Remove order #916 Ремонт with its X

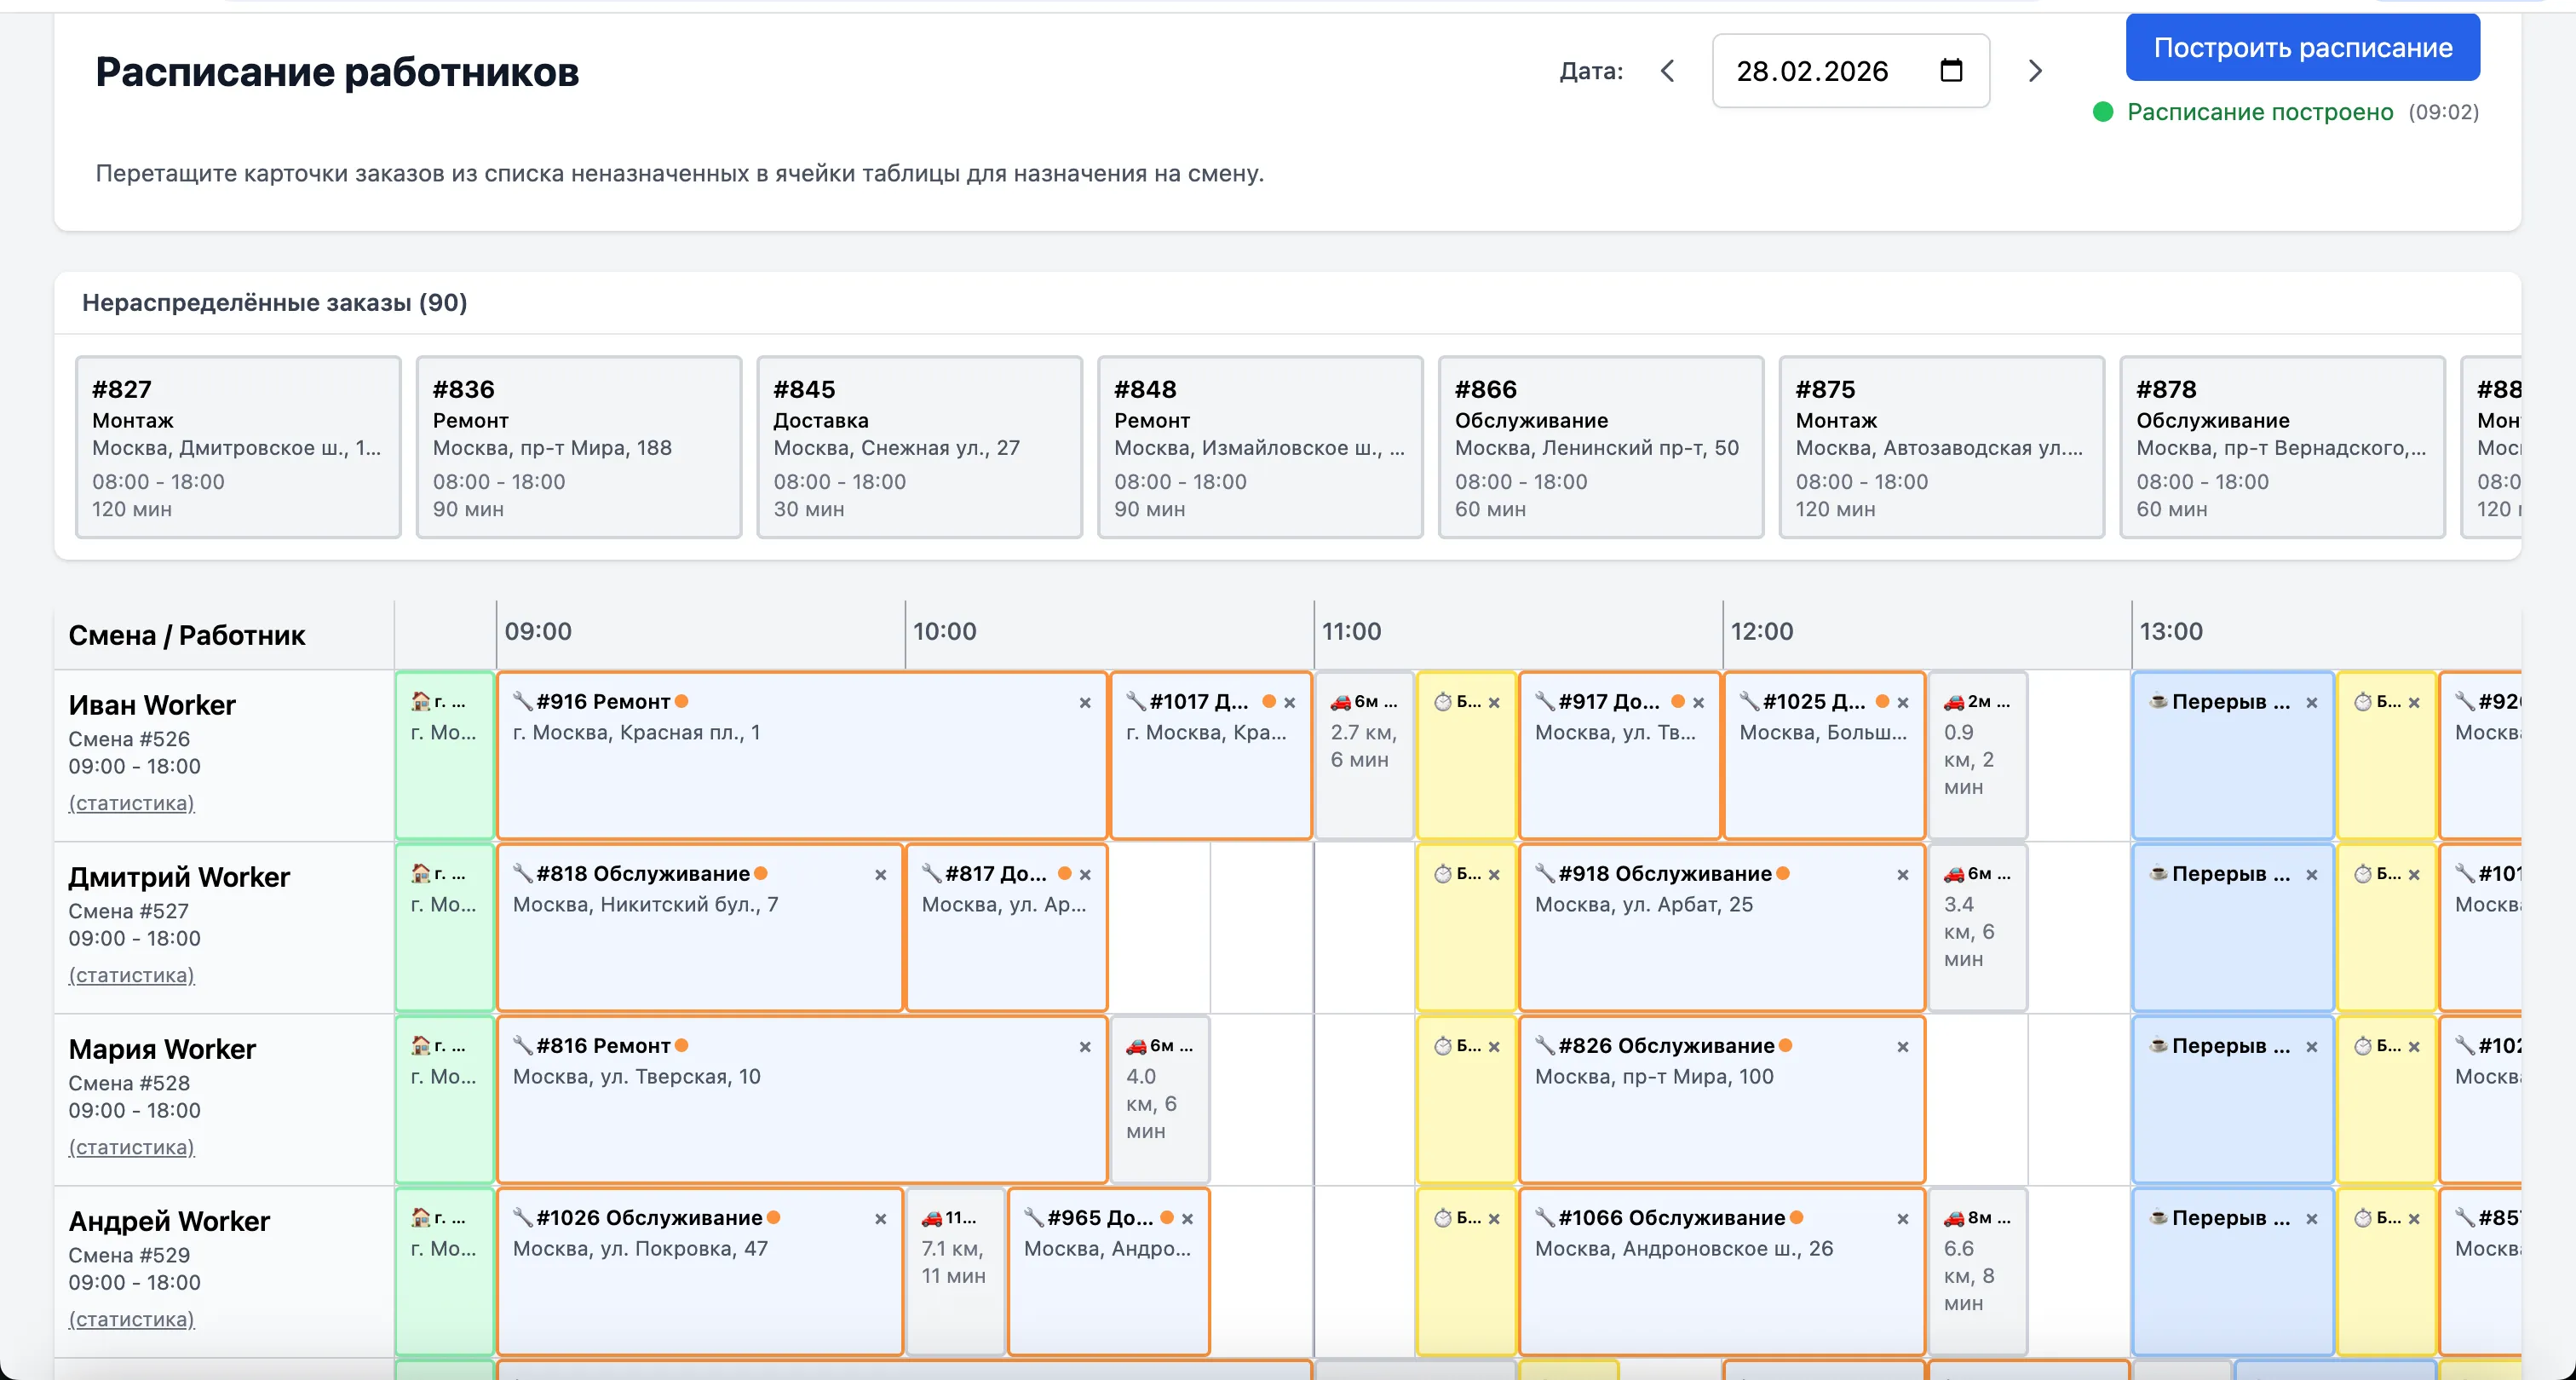tap(1084, 703)
